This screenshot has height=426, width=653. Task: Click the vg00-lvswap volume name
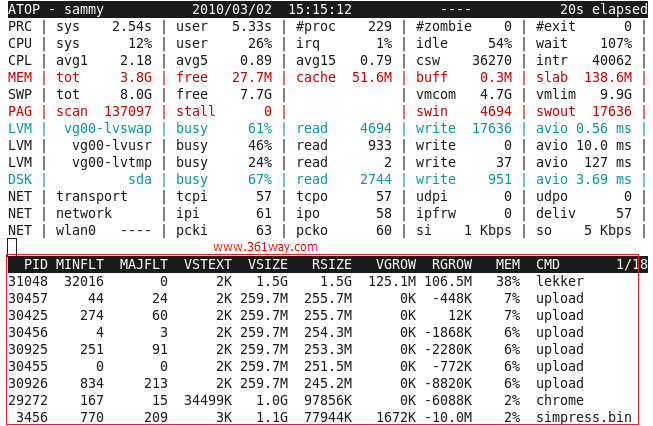(x=108, y=129)
